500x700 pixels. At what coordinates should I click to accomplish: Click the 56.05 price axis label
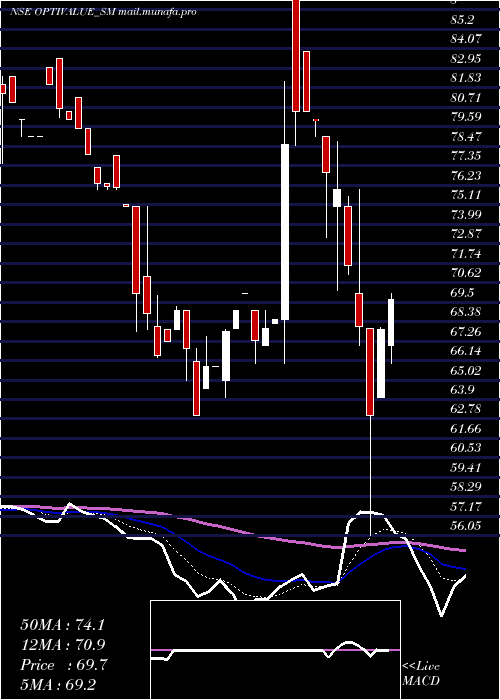tap(467, 526)
